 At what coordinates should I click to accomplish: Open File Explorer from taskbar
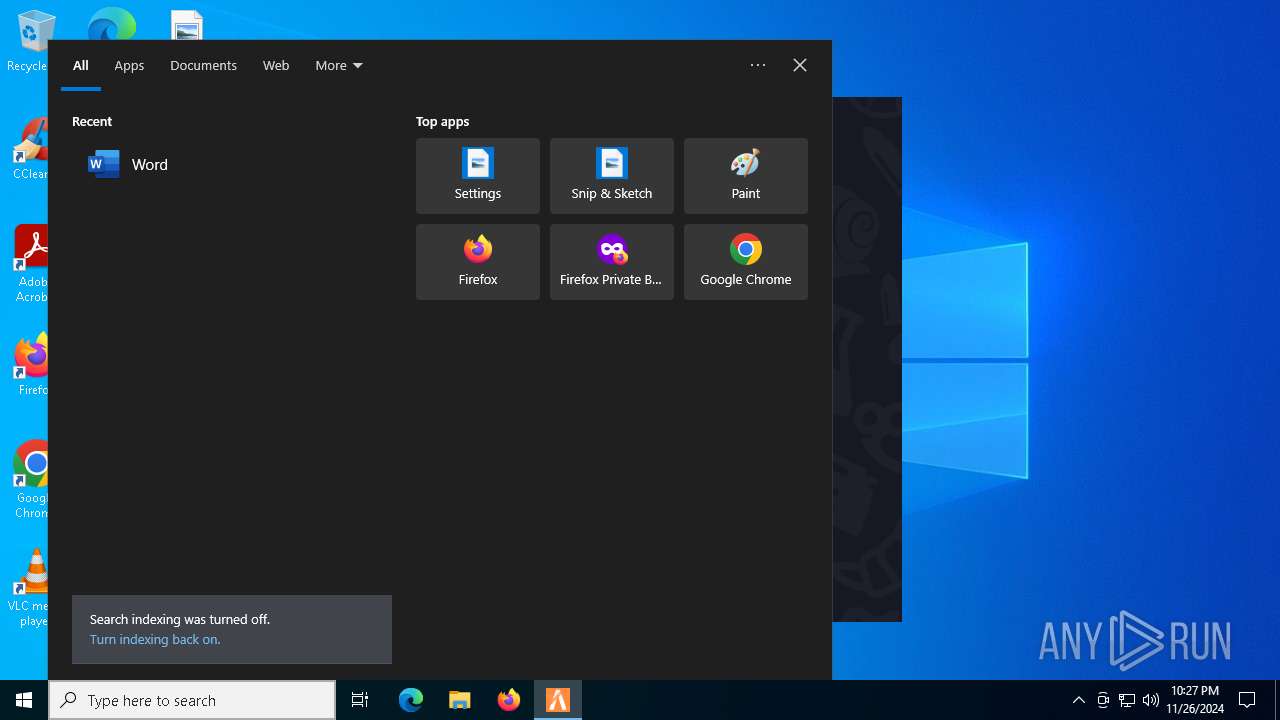point(460,700)
